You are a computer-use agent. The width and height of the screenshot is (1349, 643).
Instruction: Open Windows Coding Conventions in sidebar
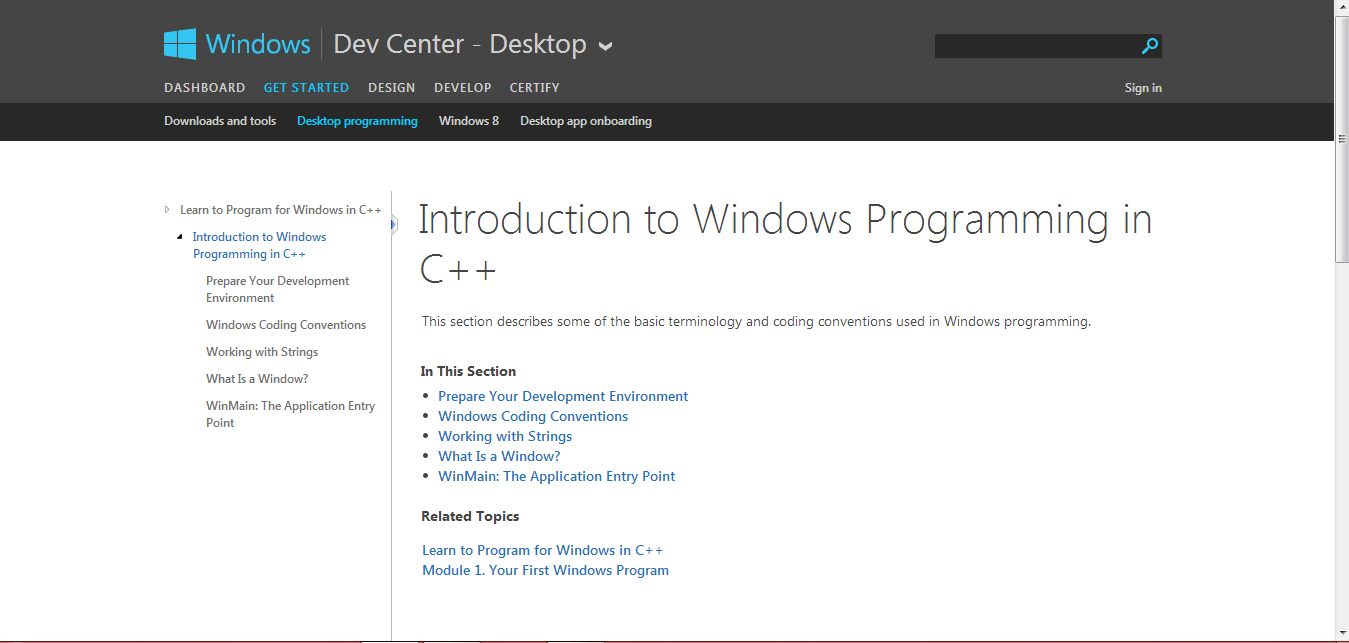[x=286, y=325]
